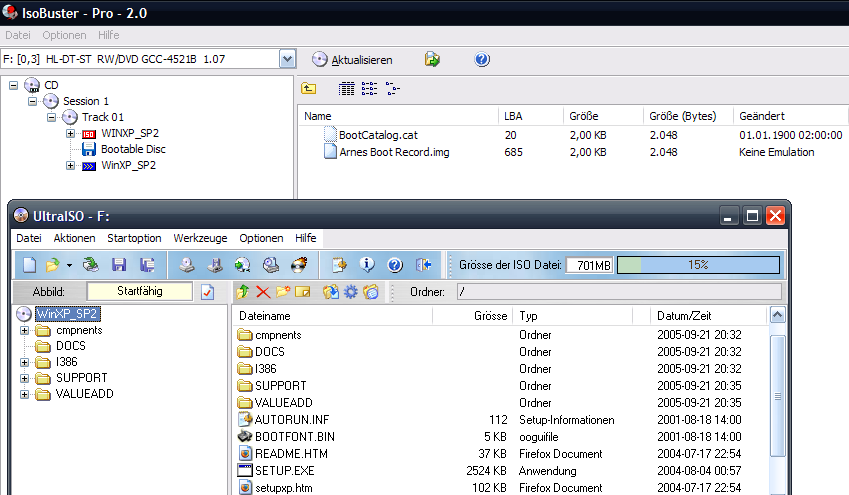Image resolution: width=849 pixels, height=495 pixels.
Task: Sort by Dateiname column in UltraISO
Action: tap(332, 316)
